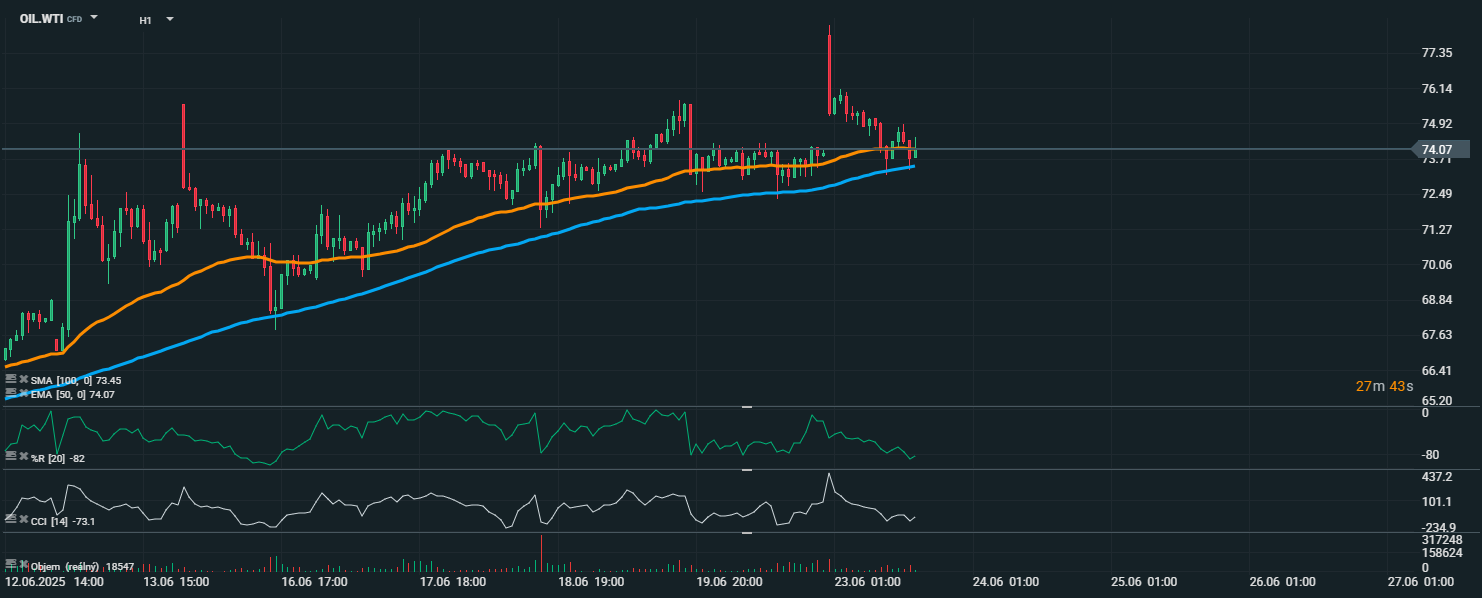Remove the Objem volume indicator
This screenshot has width=1482, height=598.
(x=23, y=565)
